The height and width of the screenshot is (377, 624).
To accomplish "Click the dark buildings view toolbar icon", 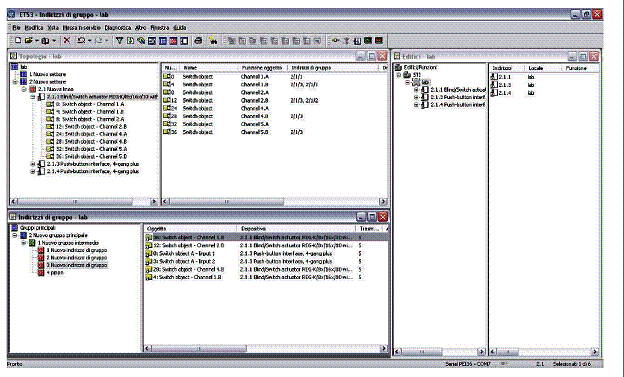I will [152, 41].
